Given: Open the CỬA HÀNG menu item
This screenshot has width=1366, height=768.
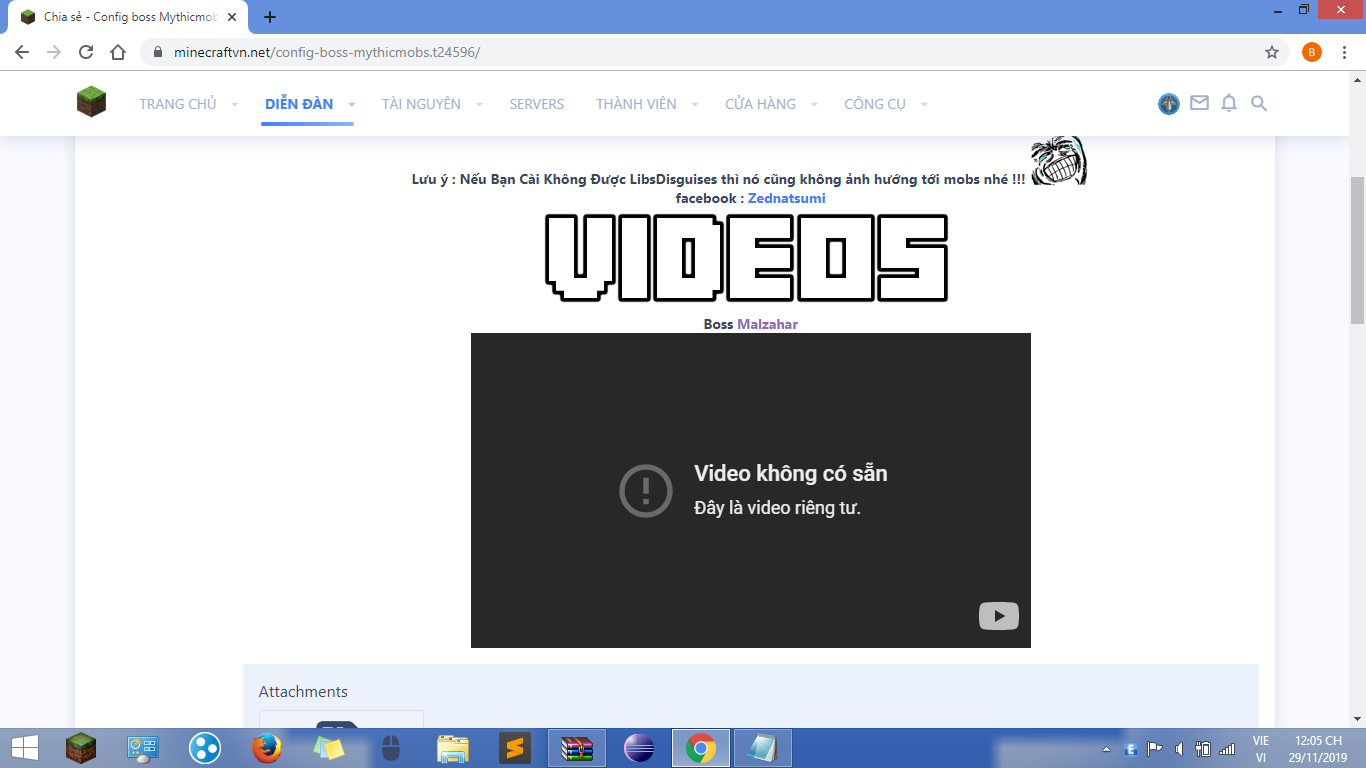Looking at the screenshot, I should [x=760, y=104].
